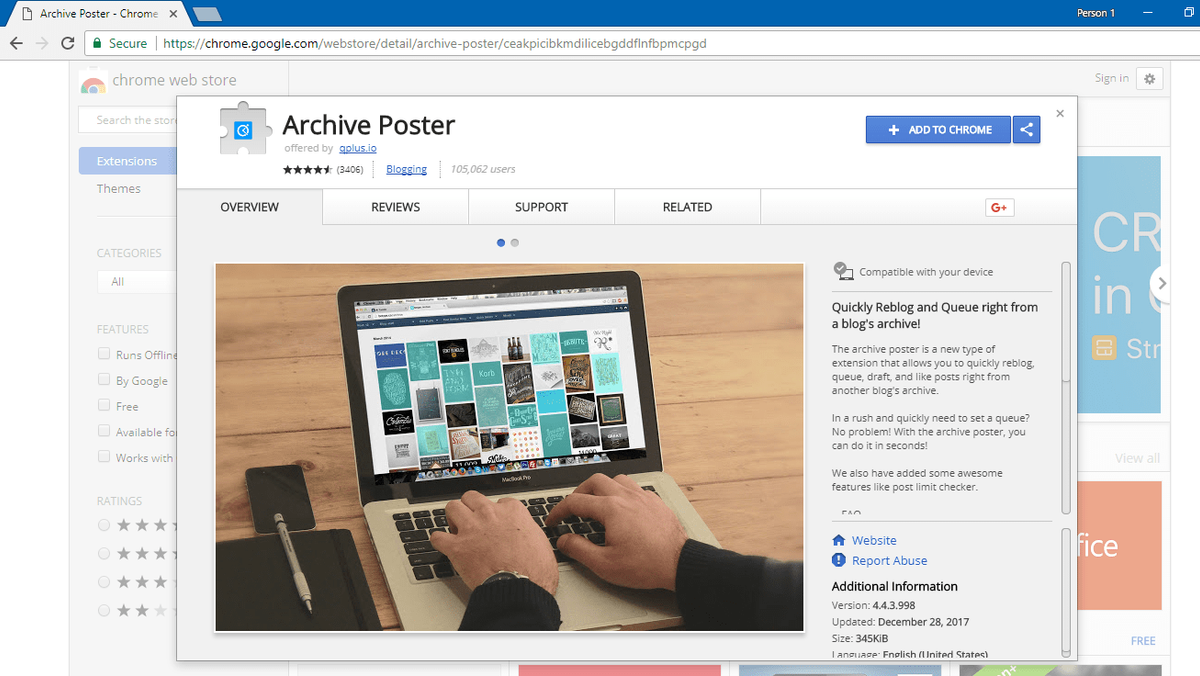Click the browser forward arrow
The width and height of the screenshot is (1200, 676).
coord(42,44)
